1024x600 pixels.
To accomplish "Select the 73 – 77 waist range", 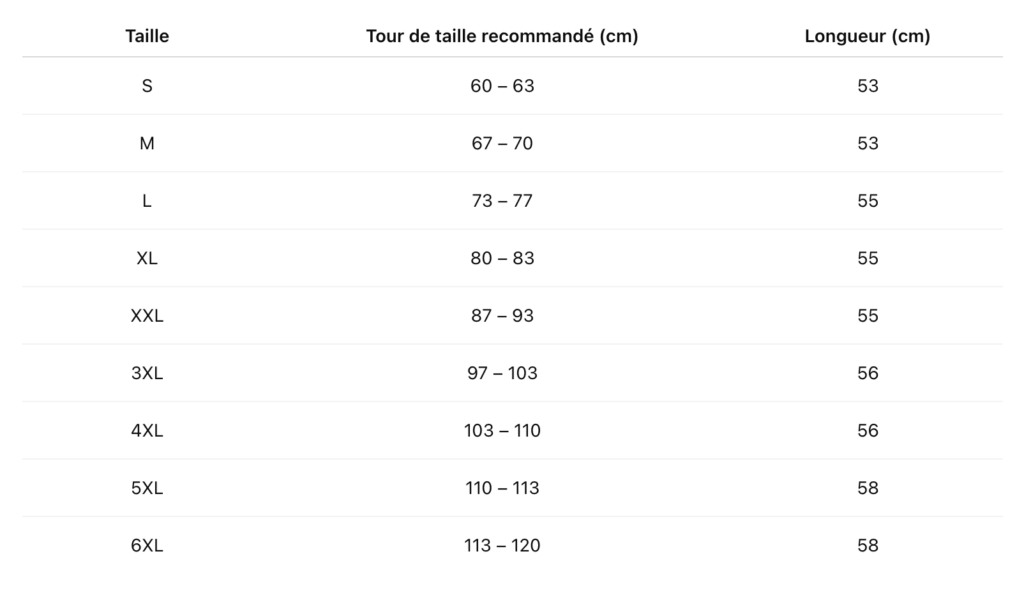I will coord(502,200).
